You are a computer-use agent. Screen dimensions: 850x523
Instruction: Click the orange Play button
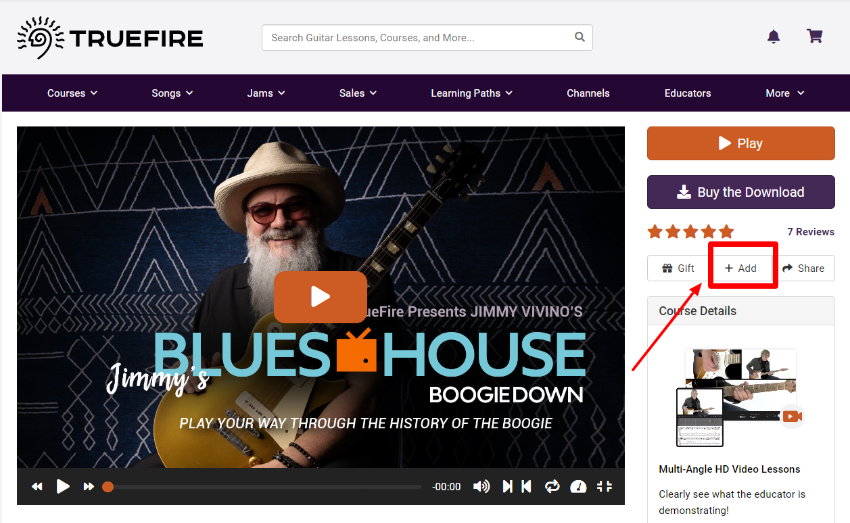(740, 143)
